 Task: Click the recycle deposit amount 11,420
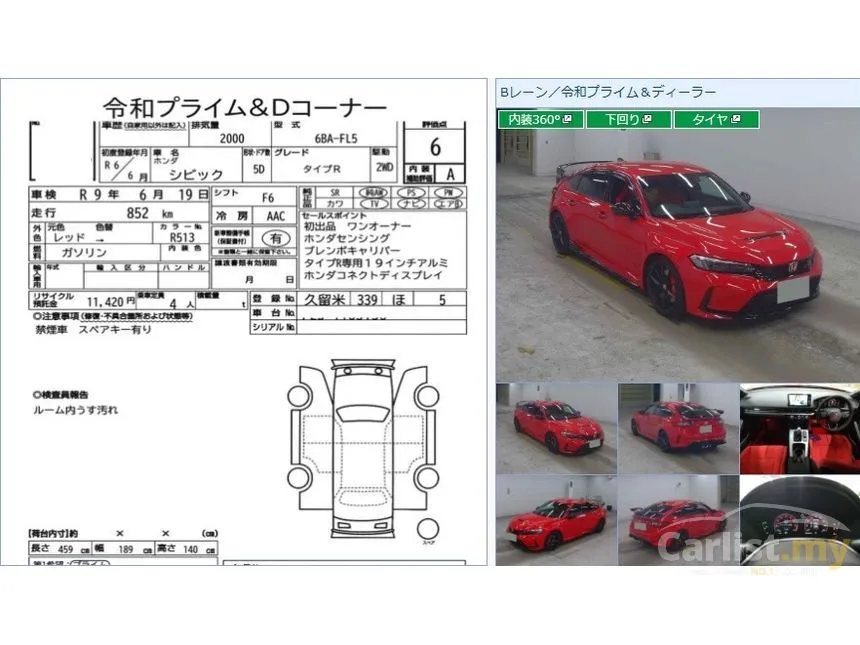pyautogui.click(x=105, y=302)
